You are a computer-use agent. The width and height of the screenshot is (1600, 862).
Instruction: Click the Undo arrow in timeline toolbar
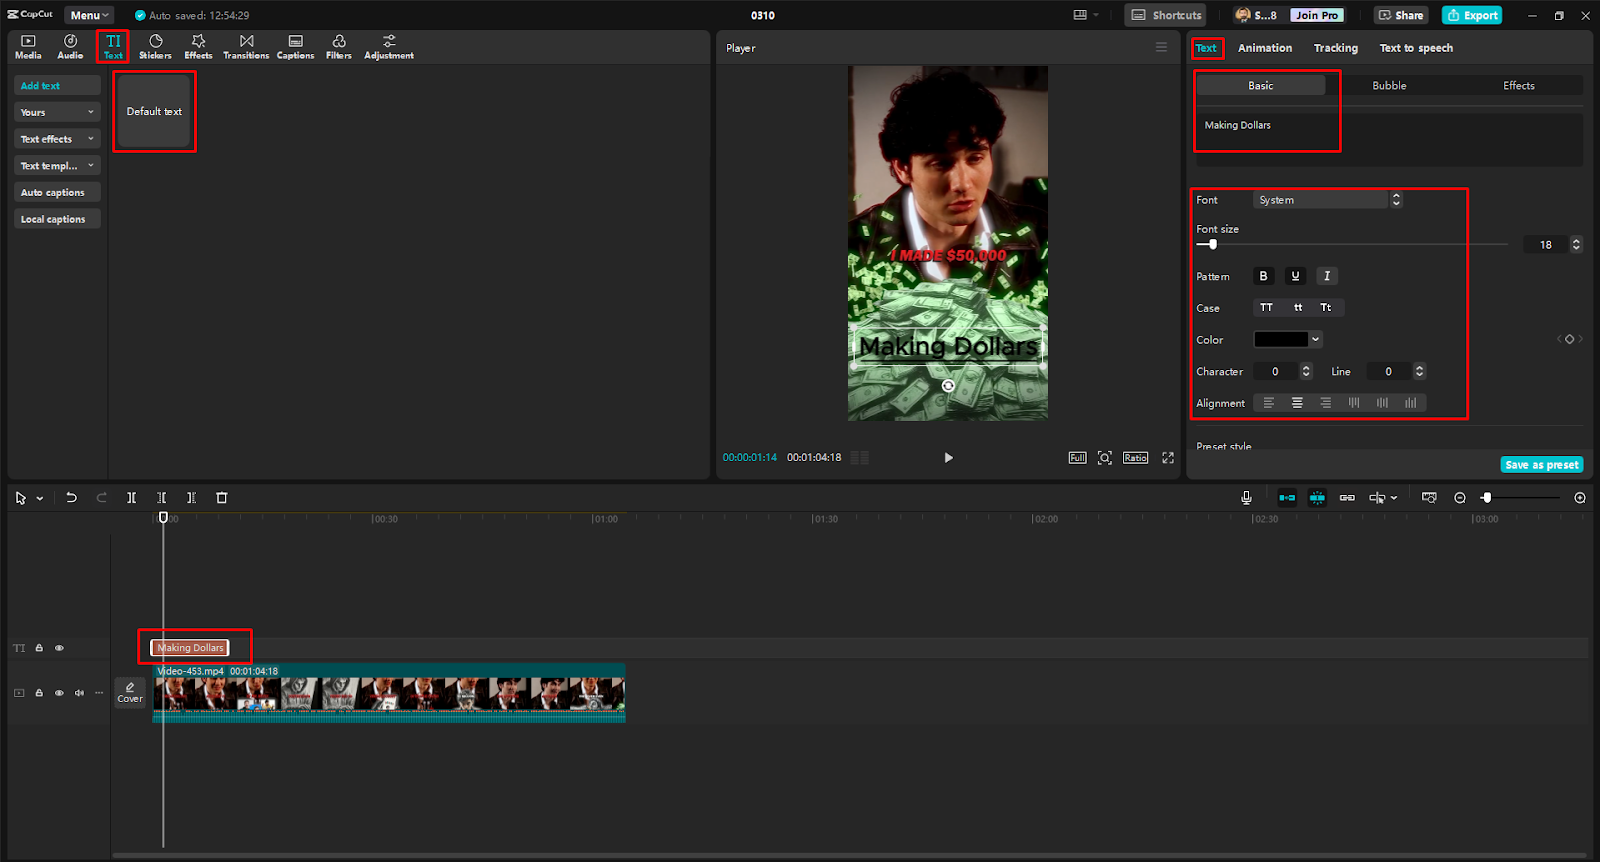tap(71, 497)
